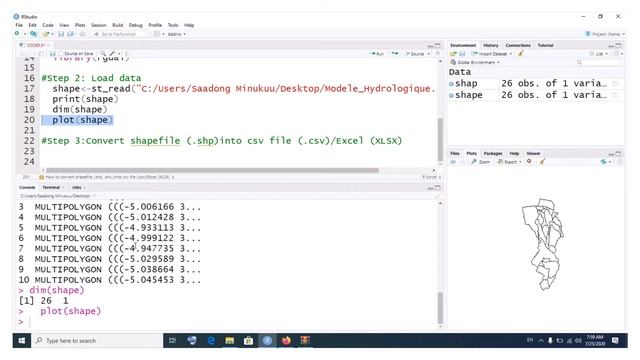
Task: Click the re-run previous code icon
Action: (395, 53)
